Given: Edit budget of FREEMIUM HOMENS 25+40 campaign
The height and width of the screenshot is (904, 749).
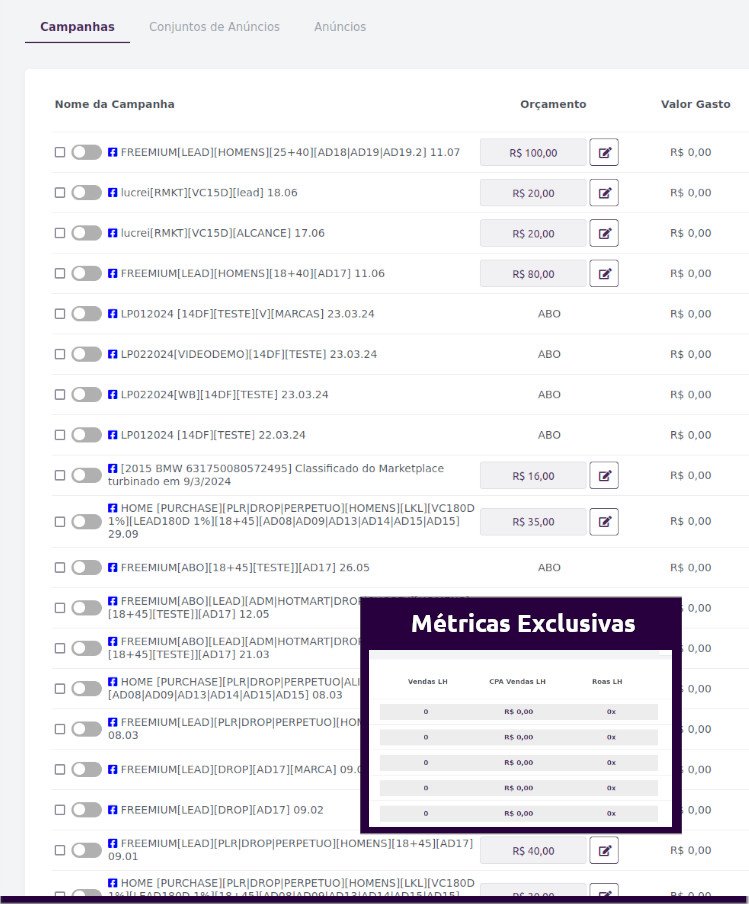Looking at the screenshot, I should click(604, 152).
